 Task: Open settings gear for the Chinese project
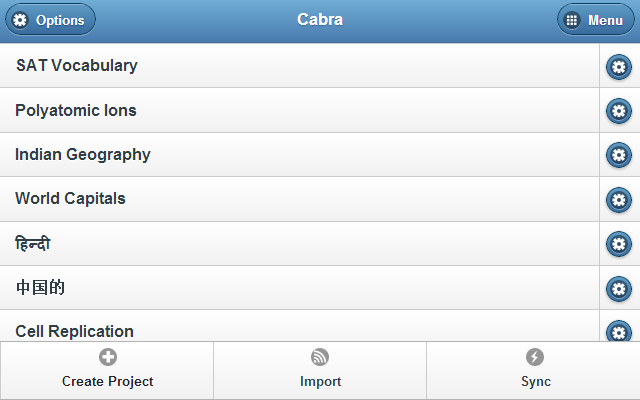click(x=619, y=288)
